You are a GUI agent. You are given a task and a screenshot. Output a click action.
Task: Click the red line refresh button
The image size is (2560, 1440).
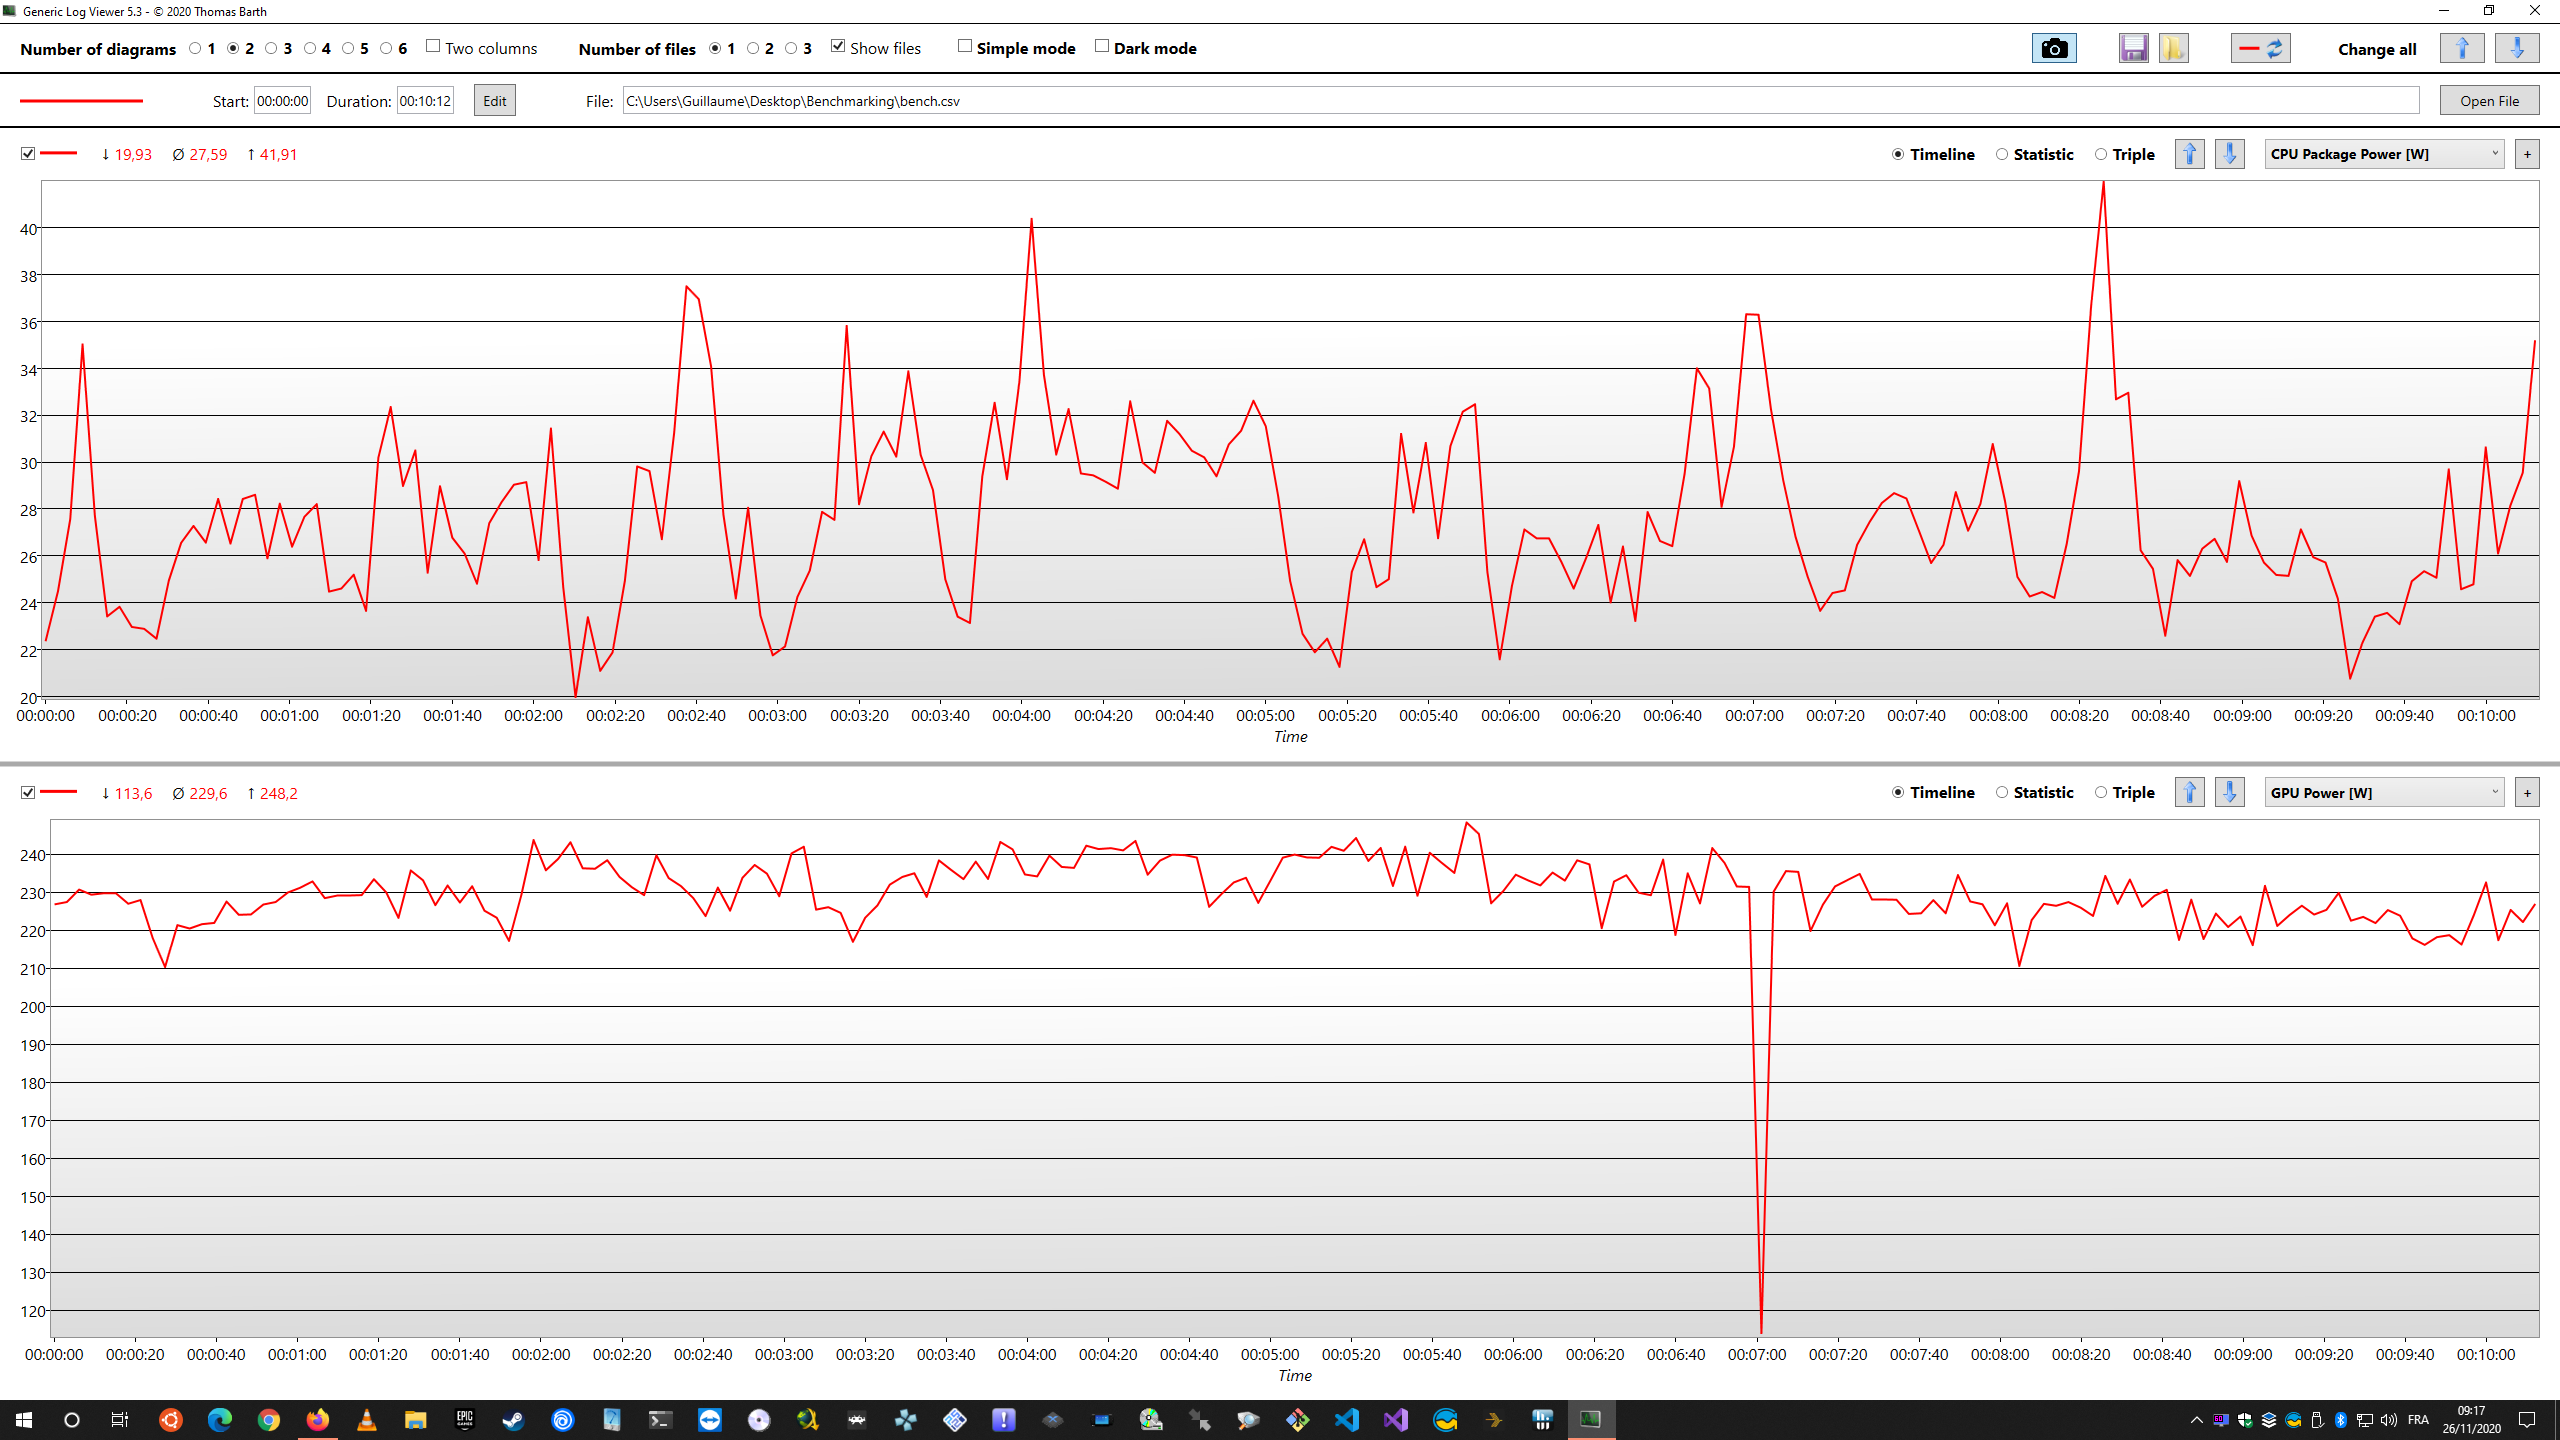[2260, 48]
